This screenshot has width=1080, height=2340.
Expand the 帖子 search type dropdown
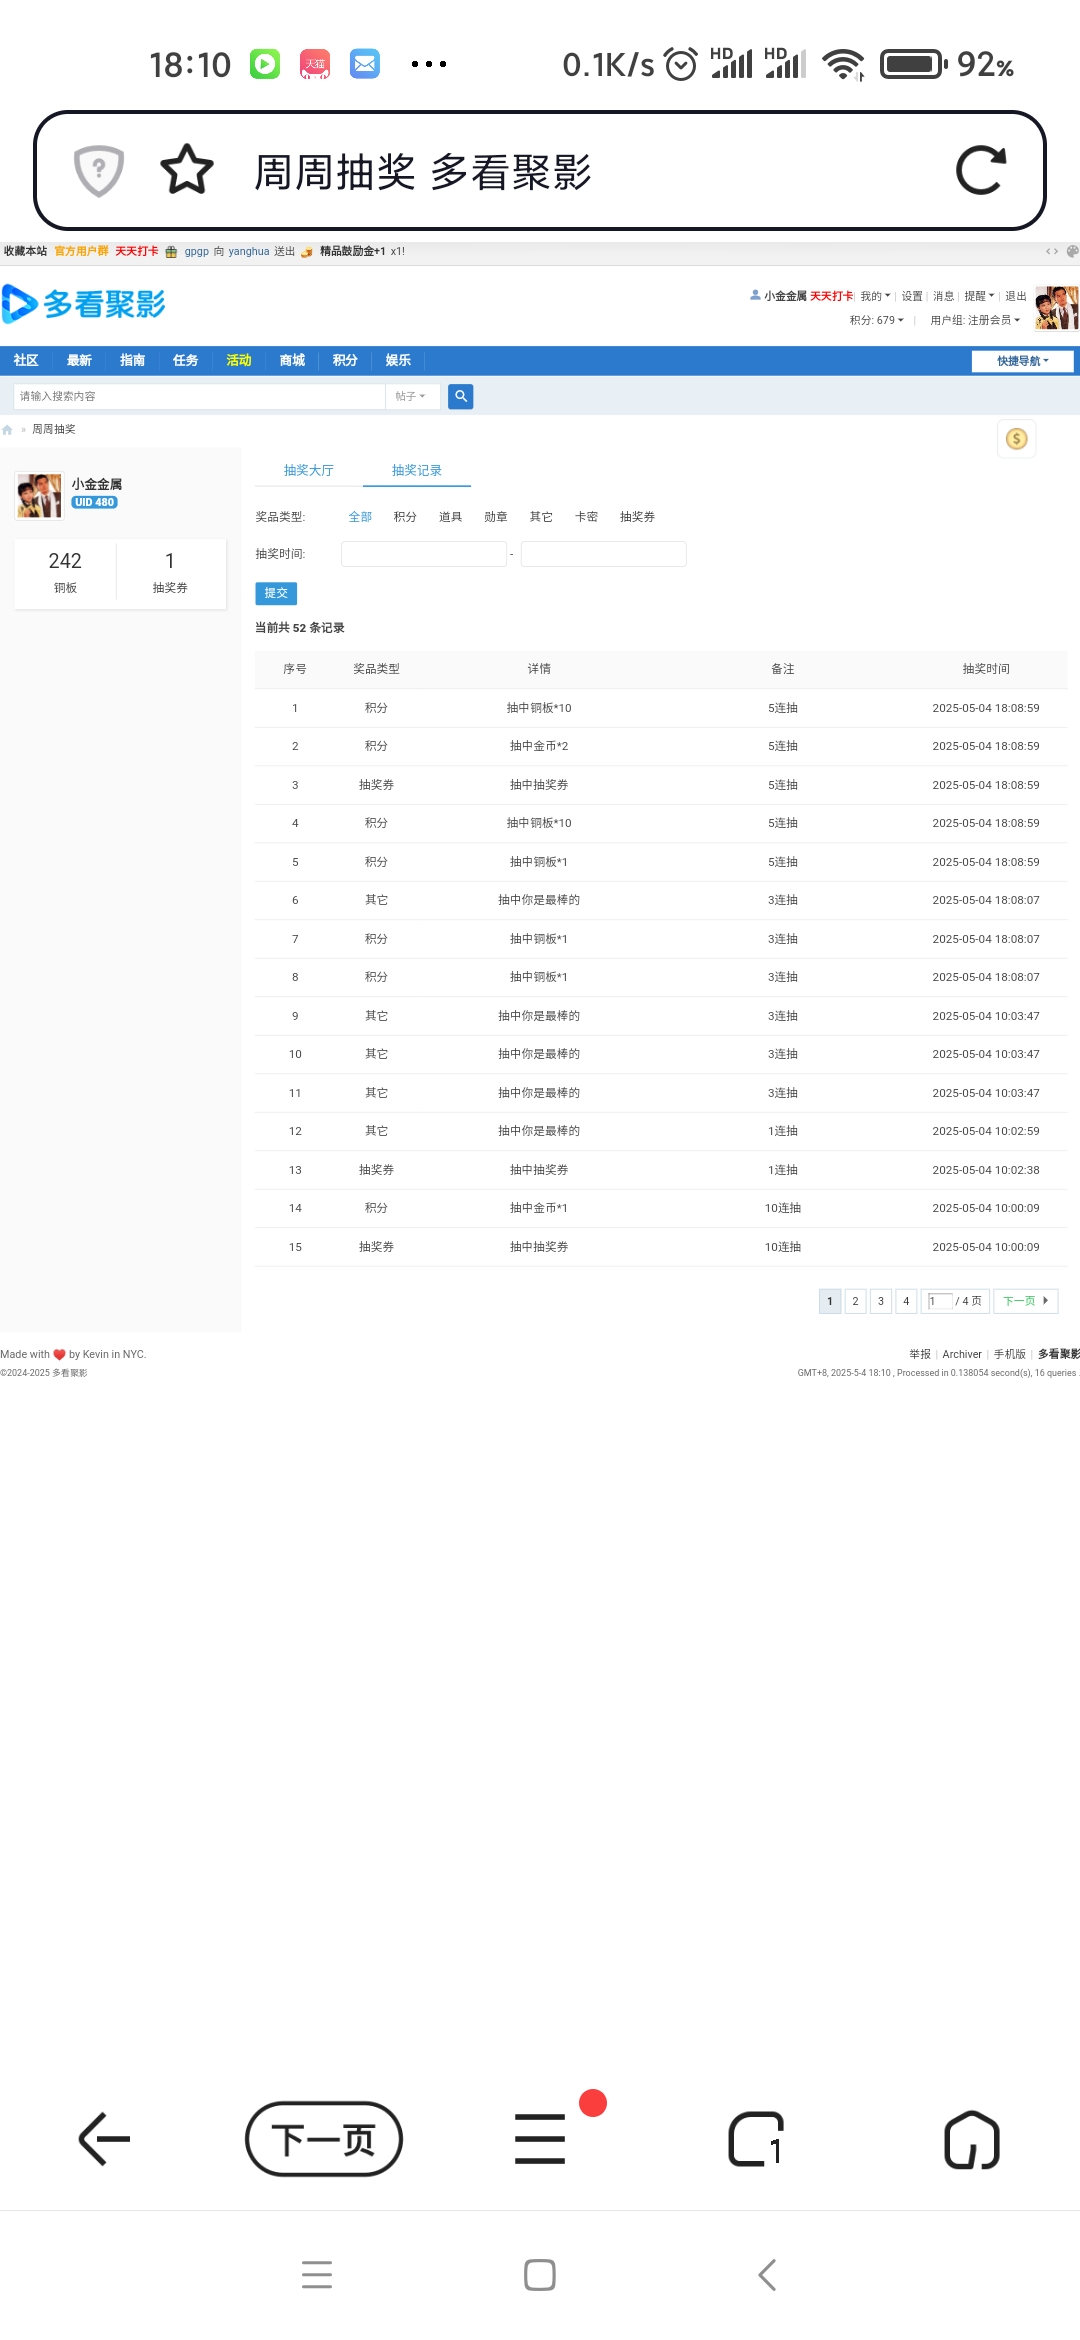click(411, 396)
